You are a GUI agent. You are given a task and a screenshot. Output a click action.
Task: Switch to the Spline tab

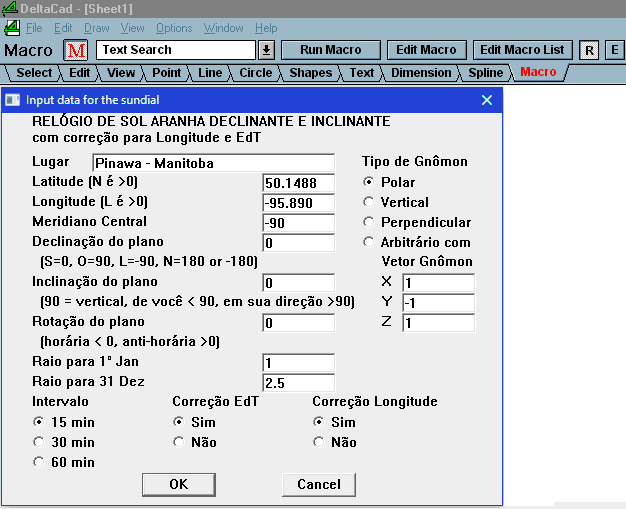point(485,72)
